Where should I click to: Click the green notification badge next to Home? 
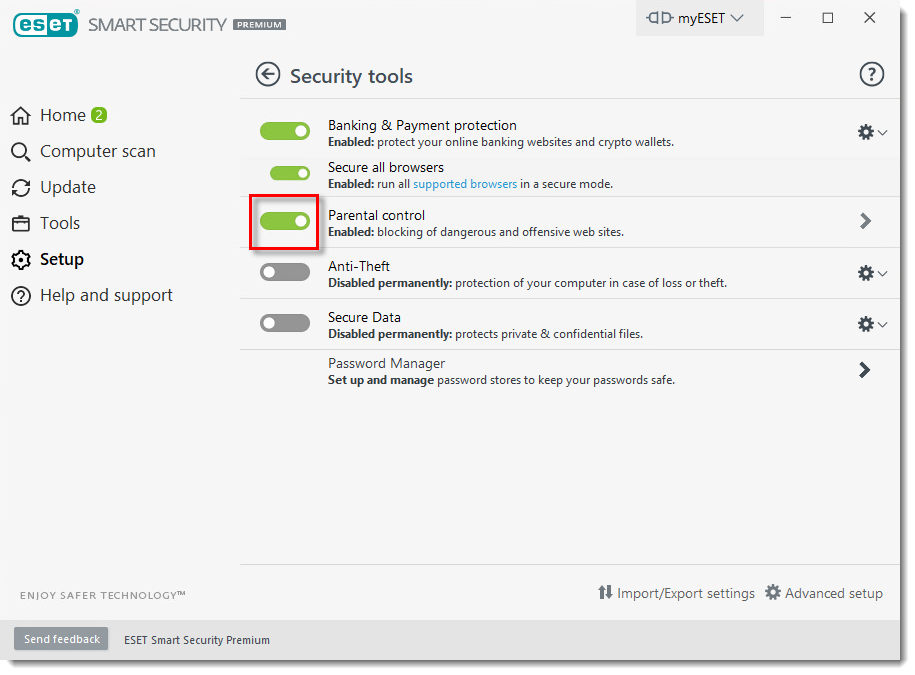(97, 114)
